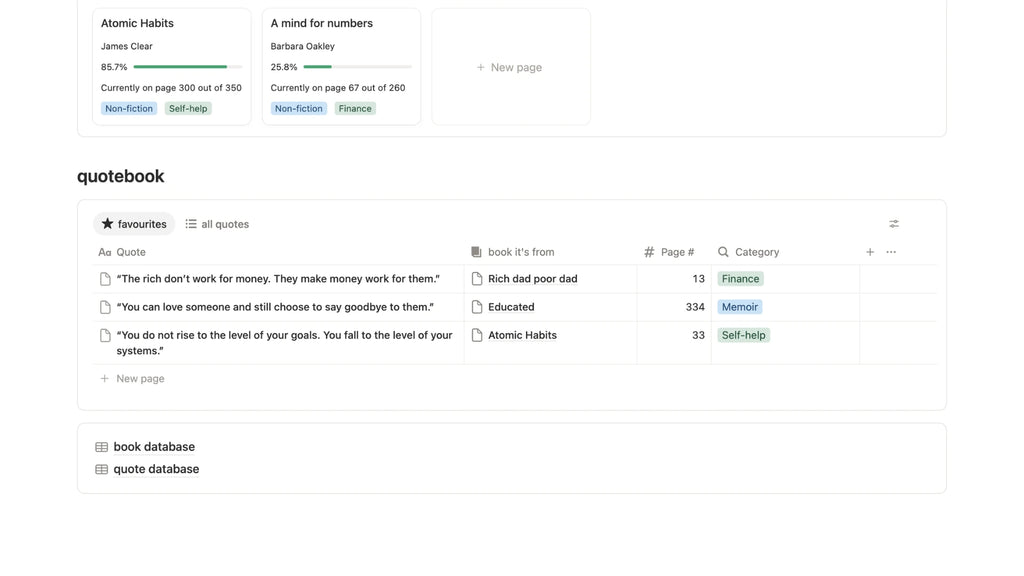Click the star icon in favourites tab
Screen dimensions: 1024x576
click(x=108, y=223)
